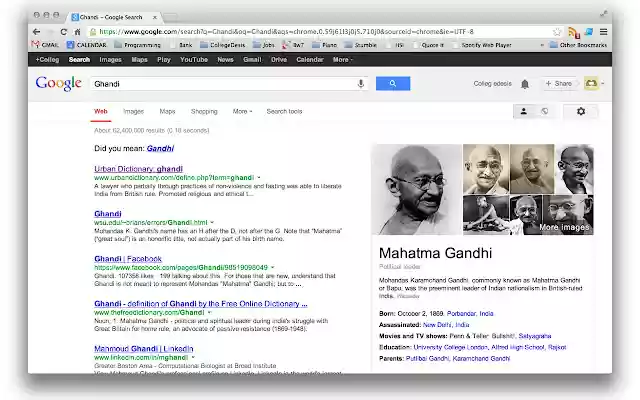Bookmark this page with the star icon
The image size is (640, 400).
coord(557,31)
